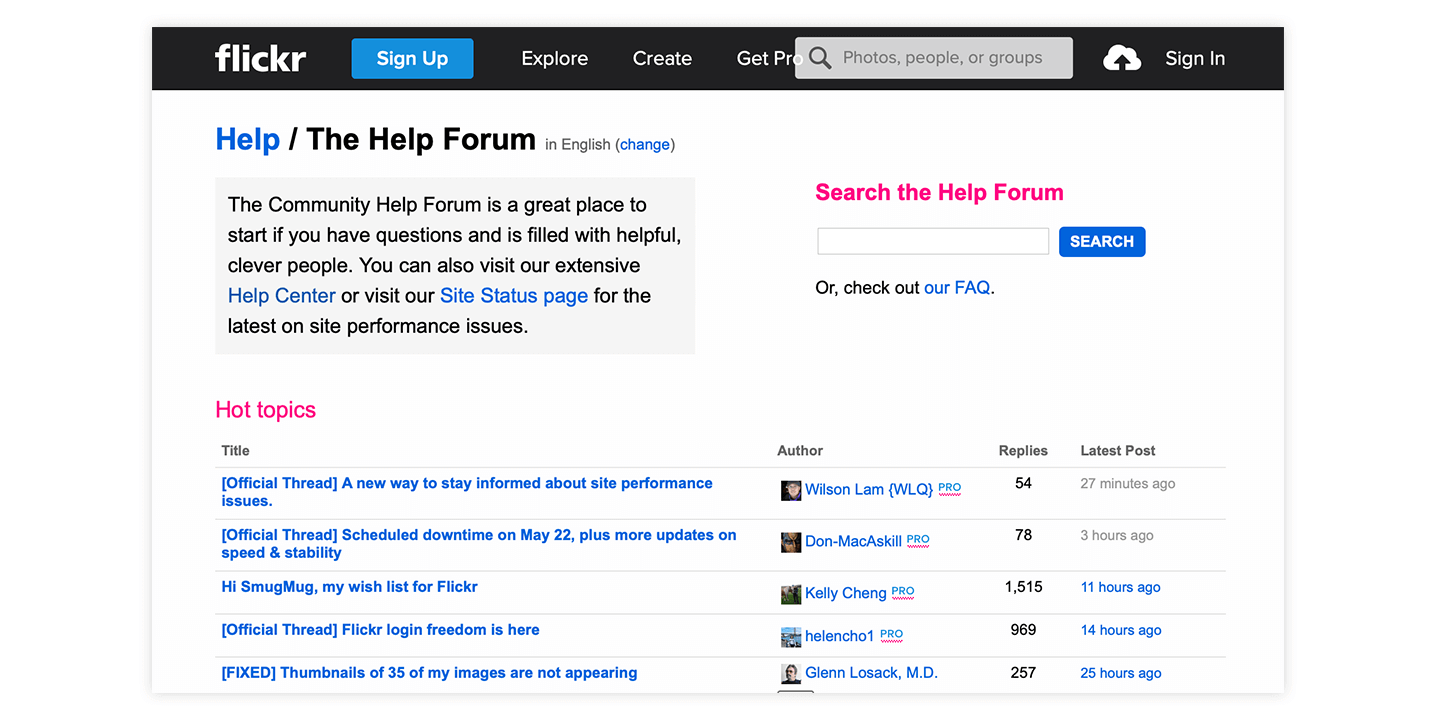
Task: Open the Create menu
Action: [x=662, y=58]
